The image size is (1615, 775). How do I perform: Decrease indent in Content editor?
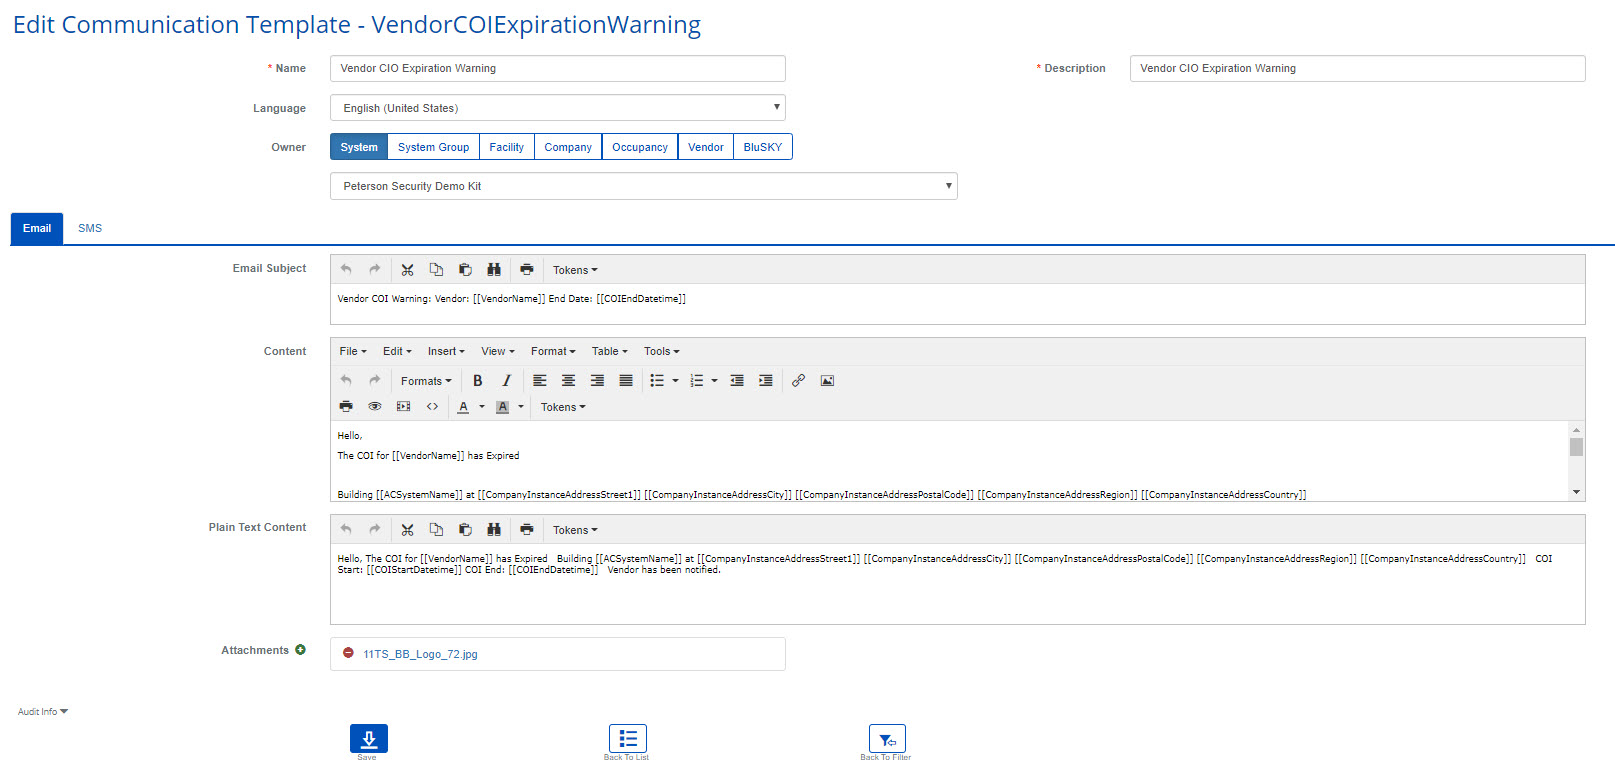point(737,381)
